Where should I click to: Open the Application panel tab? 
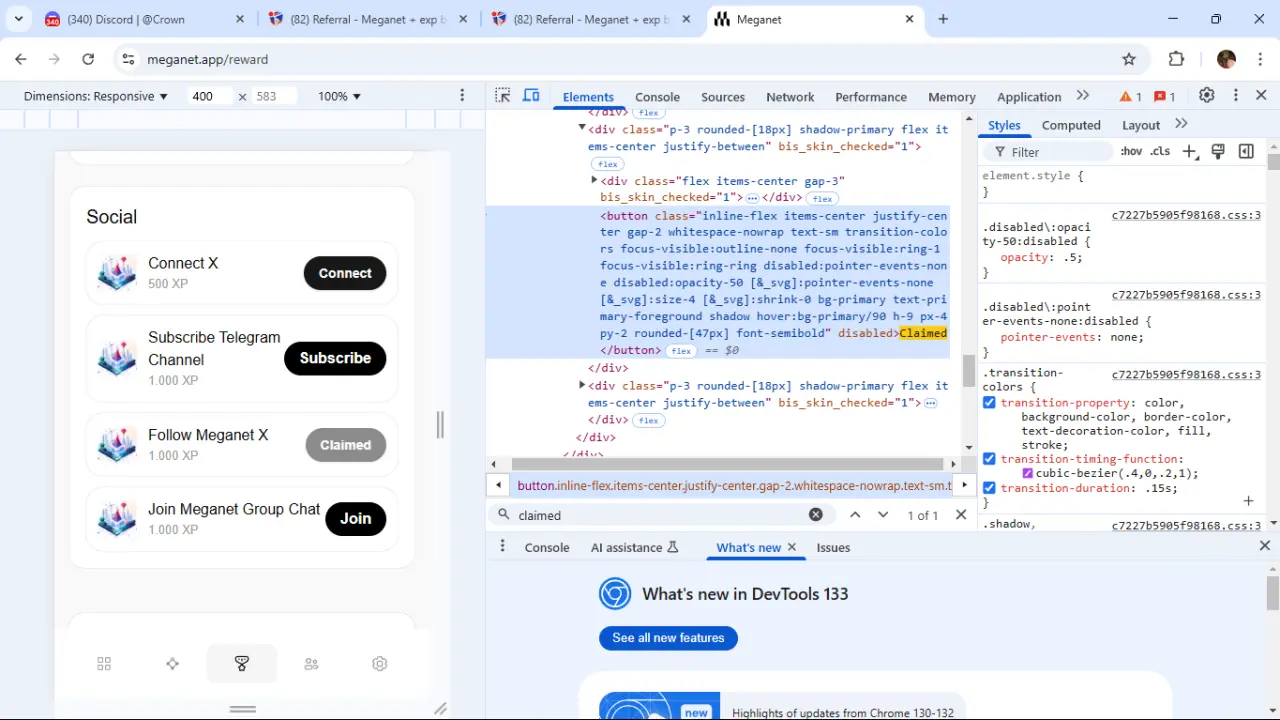click(x=1029, y=97)
